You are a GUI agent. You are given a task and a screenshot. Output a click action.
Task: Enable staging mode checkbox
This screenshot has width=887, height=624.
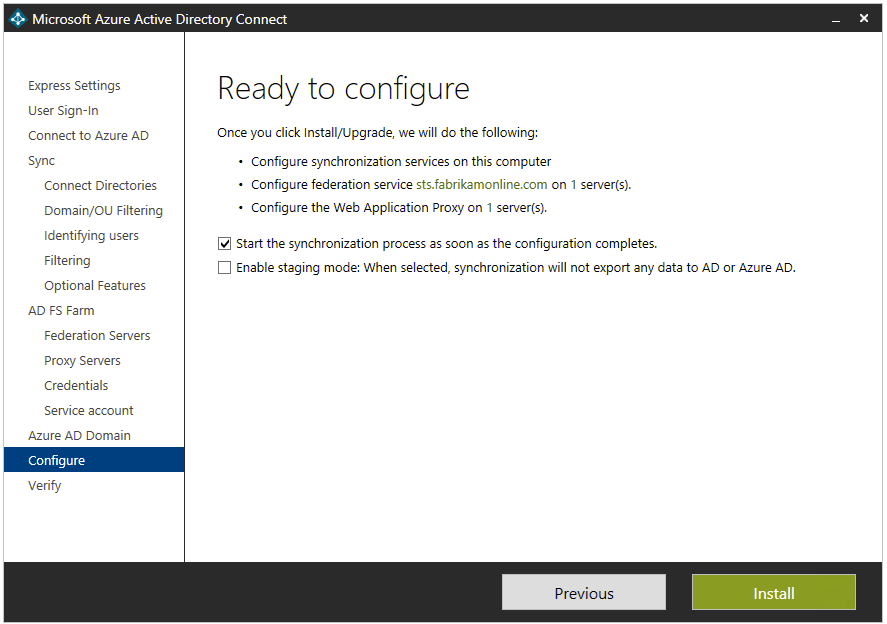(x=225, y=268)
